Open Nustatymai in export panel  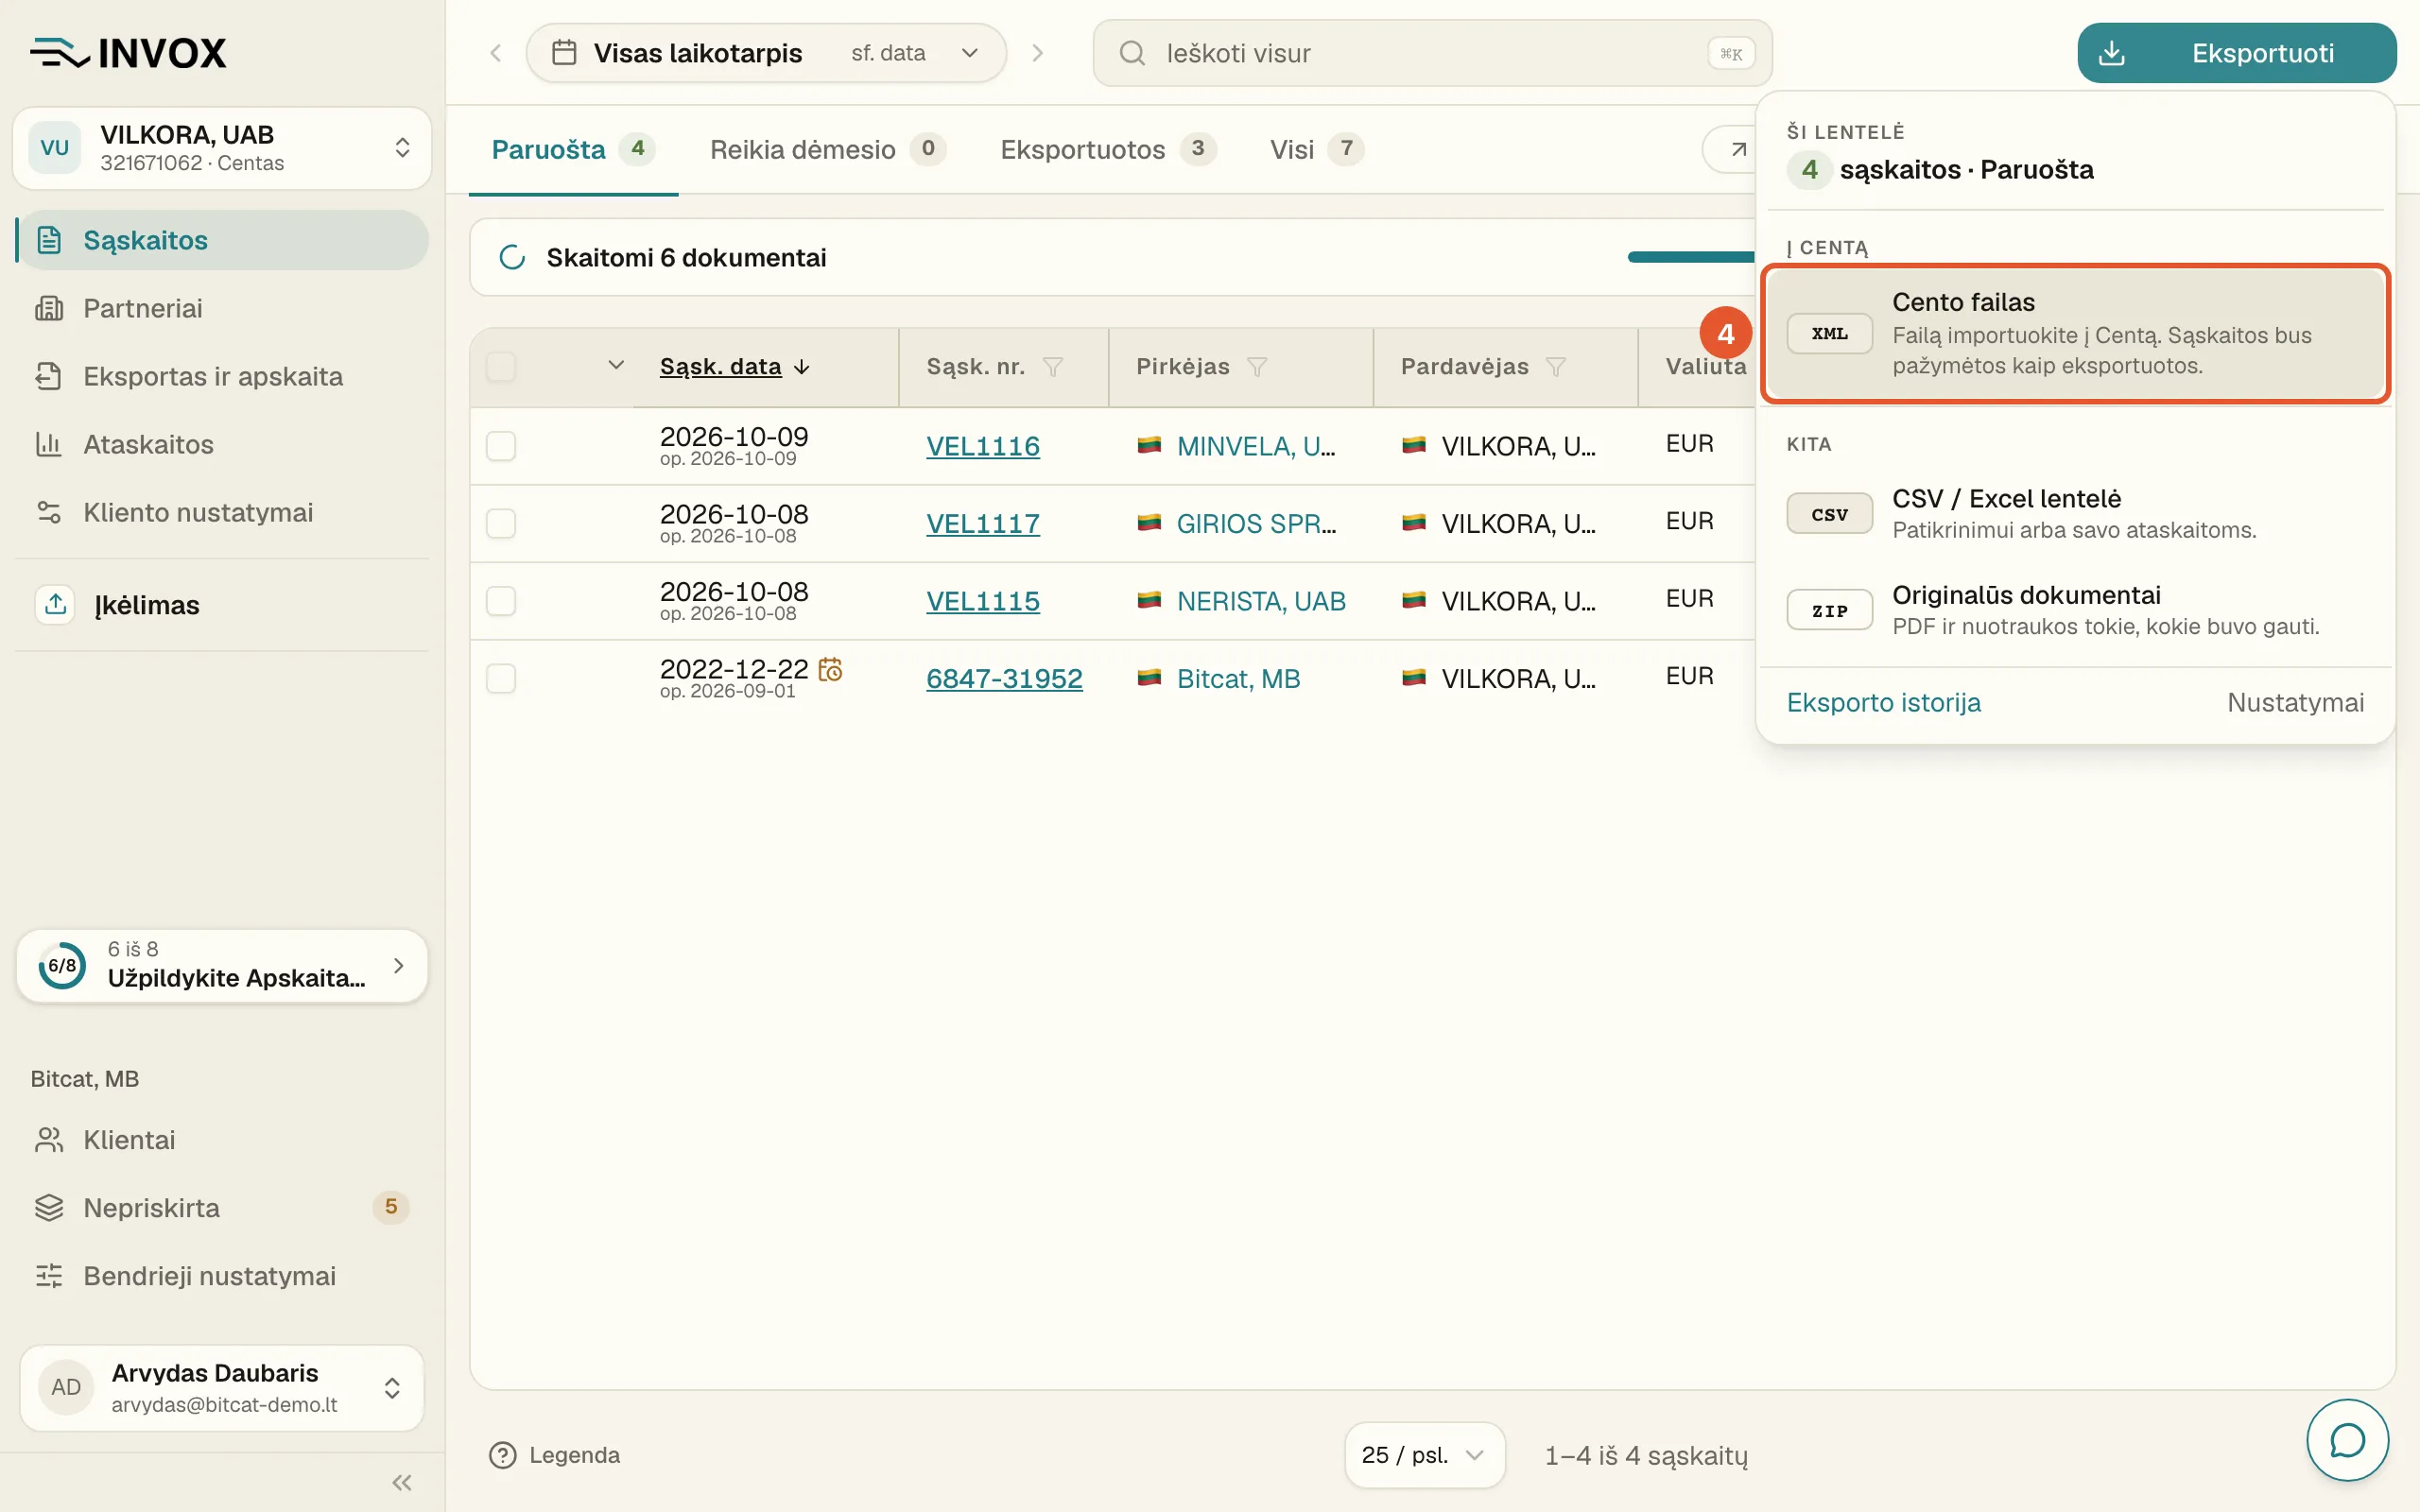tap(2295, 702)
